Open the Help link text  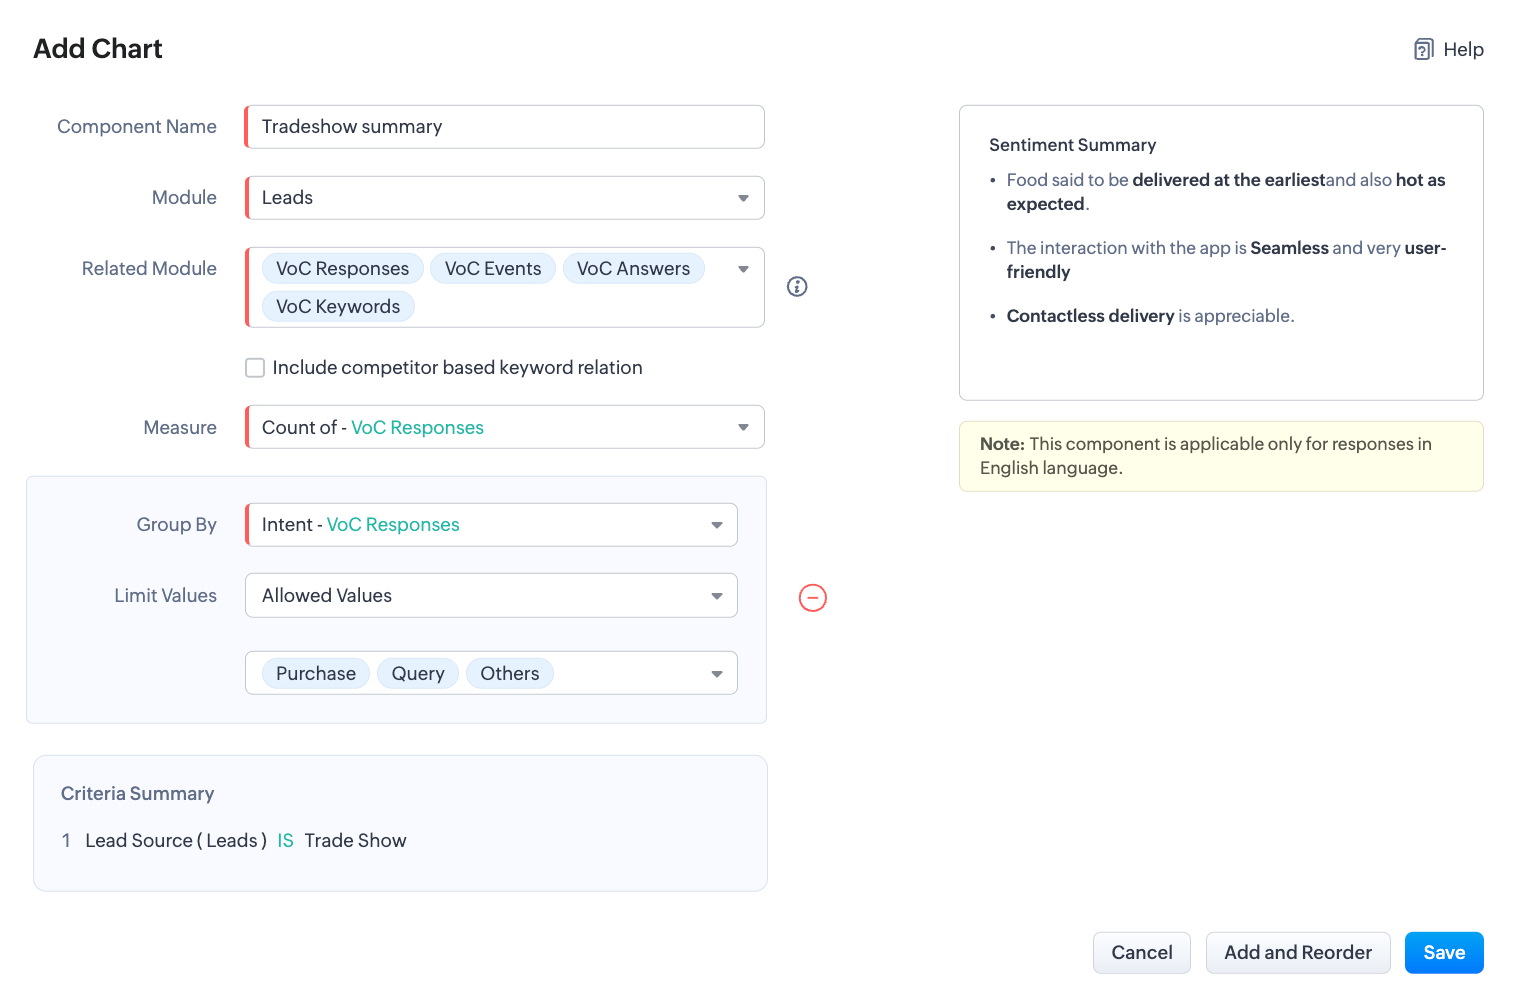(x=1463, y=50)
